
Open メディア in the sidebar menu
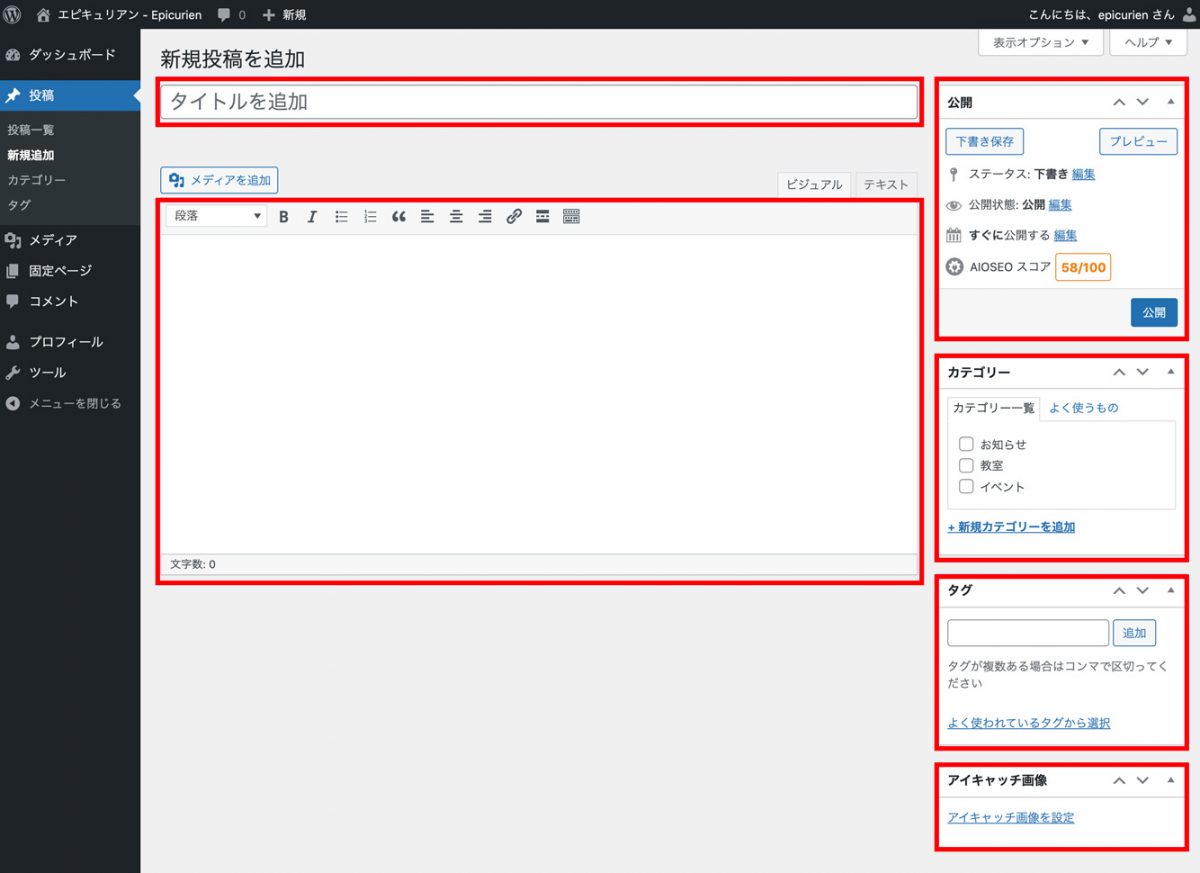(52, 240)
